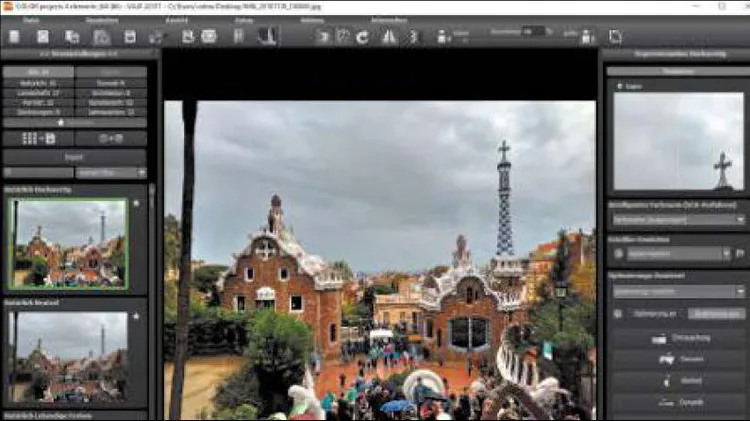Image resolution: width=750 pixels, height=421 pixels.
Task: Open the Add-ons menu
Action: pyautogui.click(x=312, y=21)
